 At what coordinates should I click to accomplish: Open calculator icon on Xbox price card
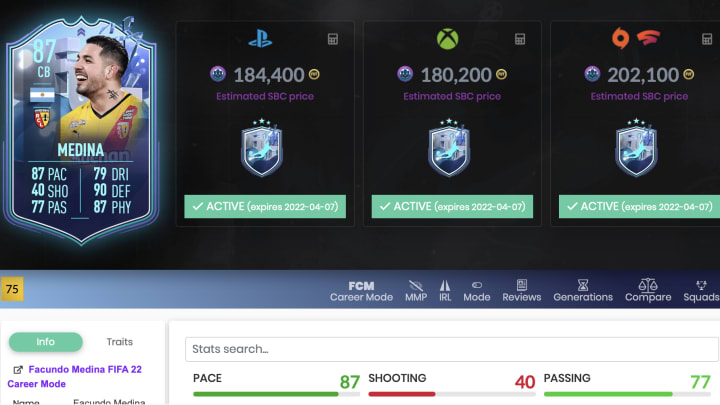520,39
